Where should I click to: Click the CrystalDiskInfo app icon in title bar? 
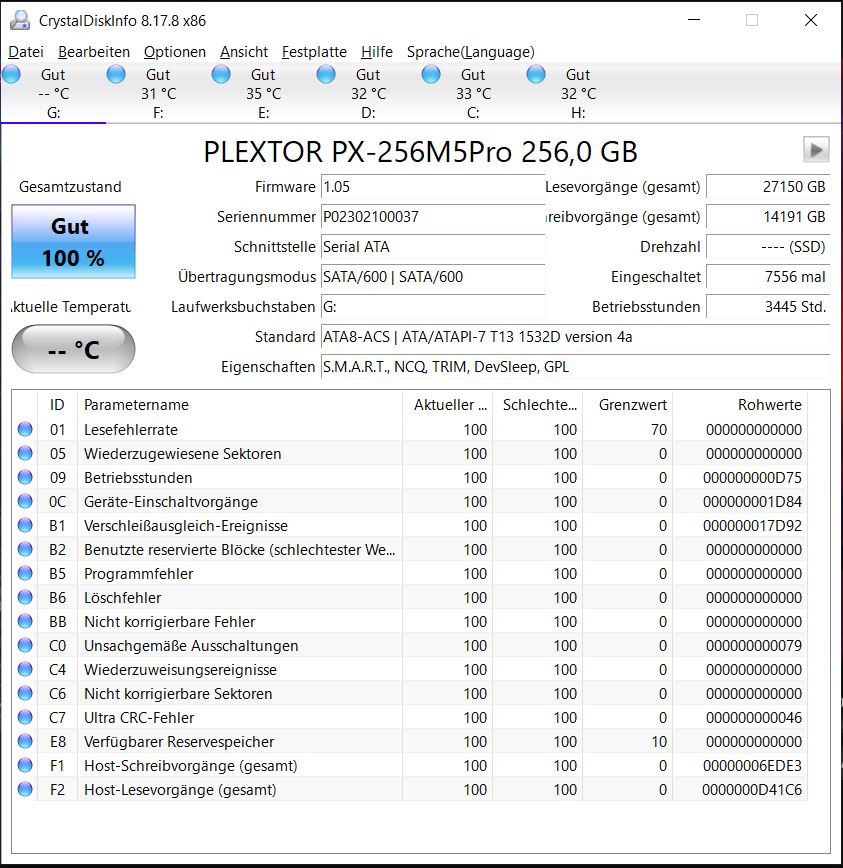tap(20, 20)
